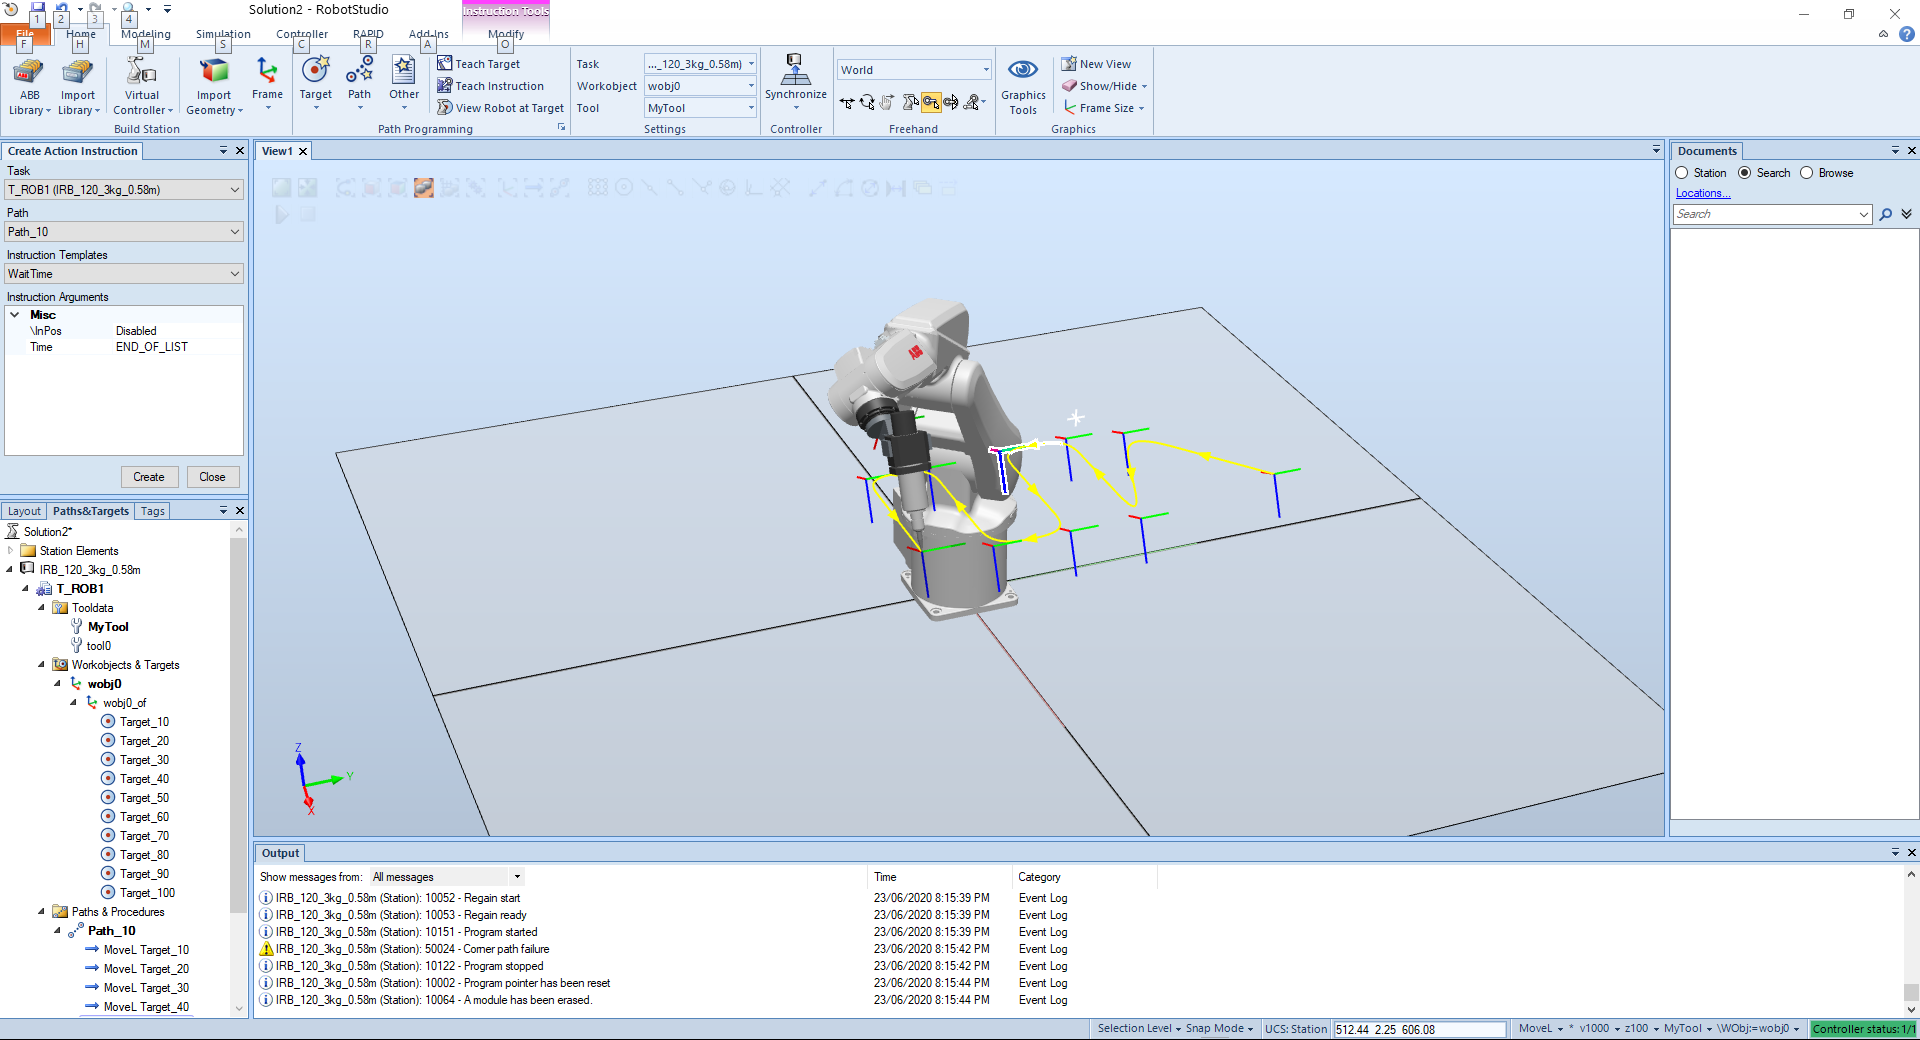Select the Search radio button
The height and width of the screenshot is (1040, 1920).
coord(1745,173)
